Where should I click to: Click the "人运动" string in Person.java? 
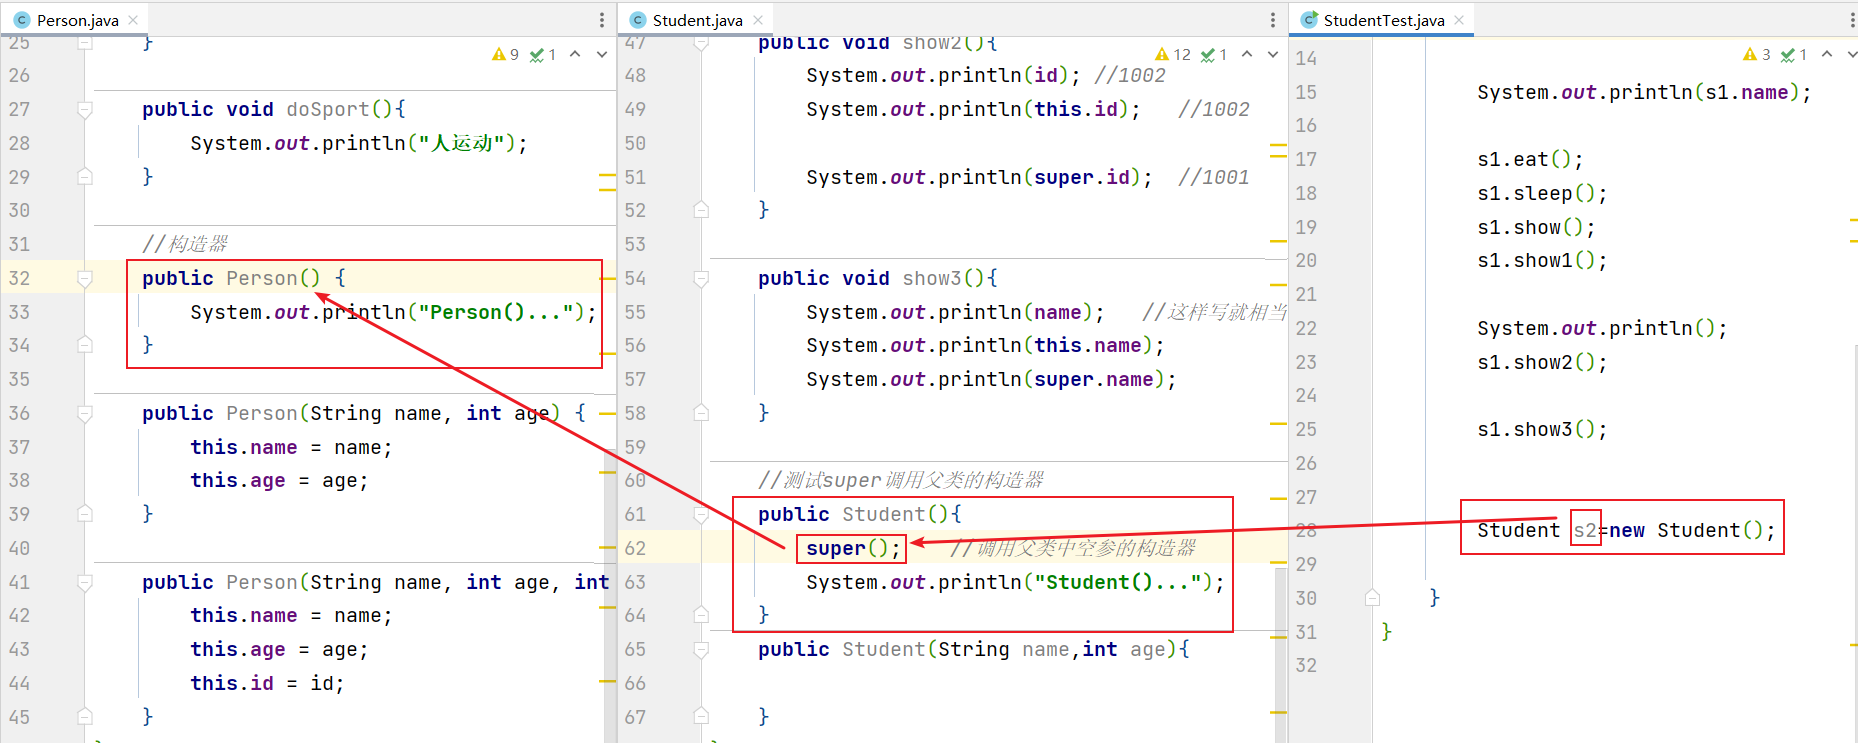pyautogui.click(x=461, y=143)
